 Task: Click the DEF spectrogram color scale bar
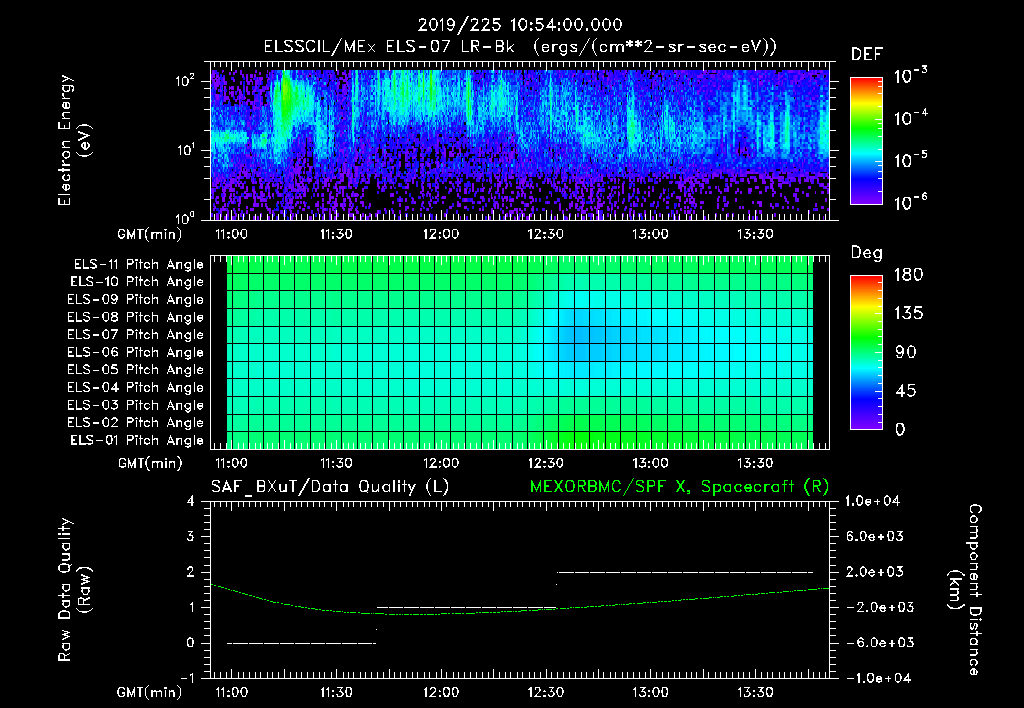[866, 140]
